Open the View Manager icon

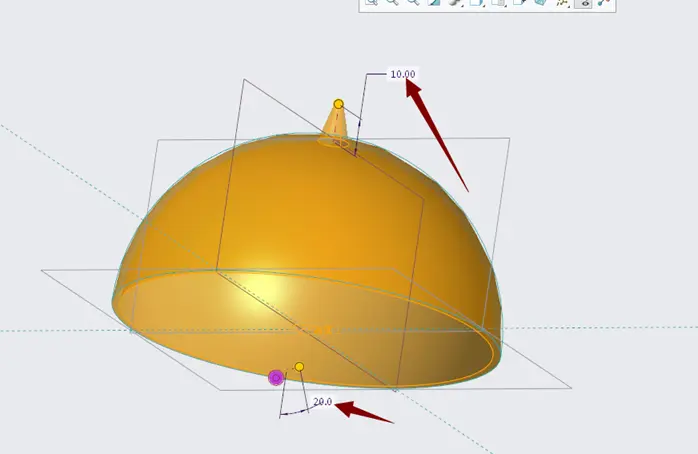(x=497, y=2)
